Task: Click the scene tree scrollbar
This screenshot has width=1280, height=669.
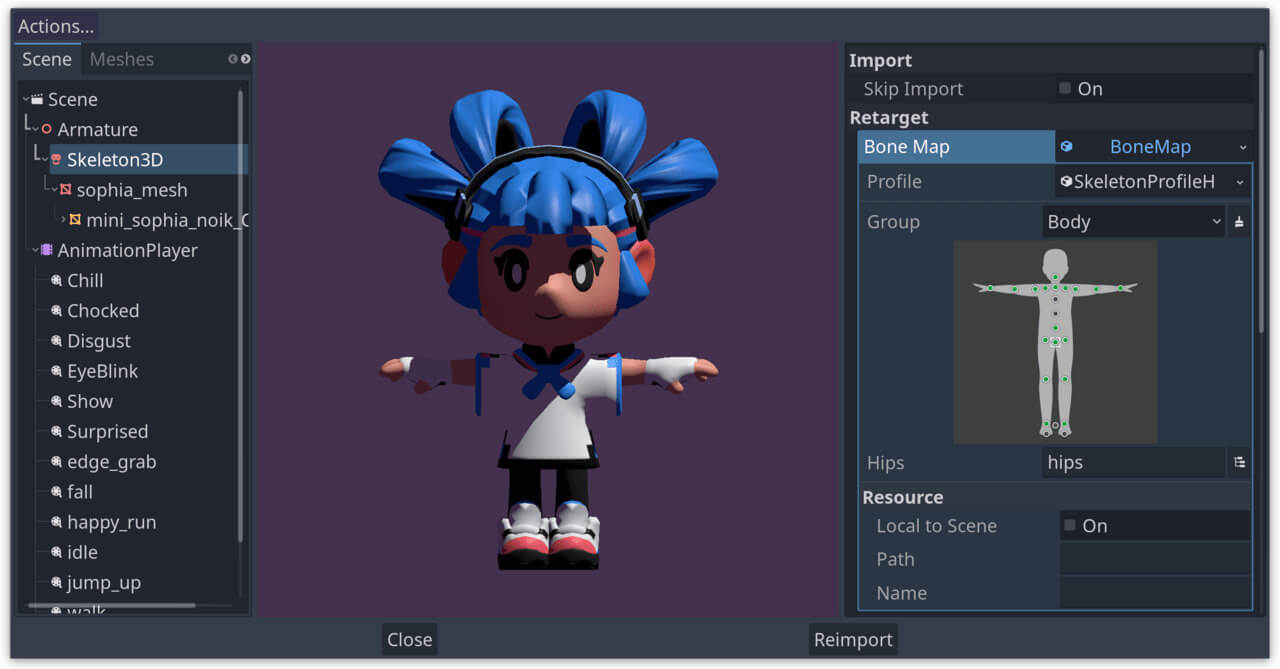Action: click(239, 300)
